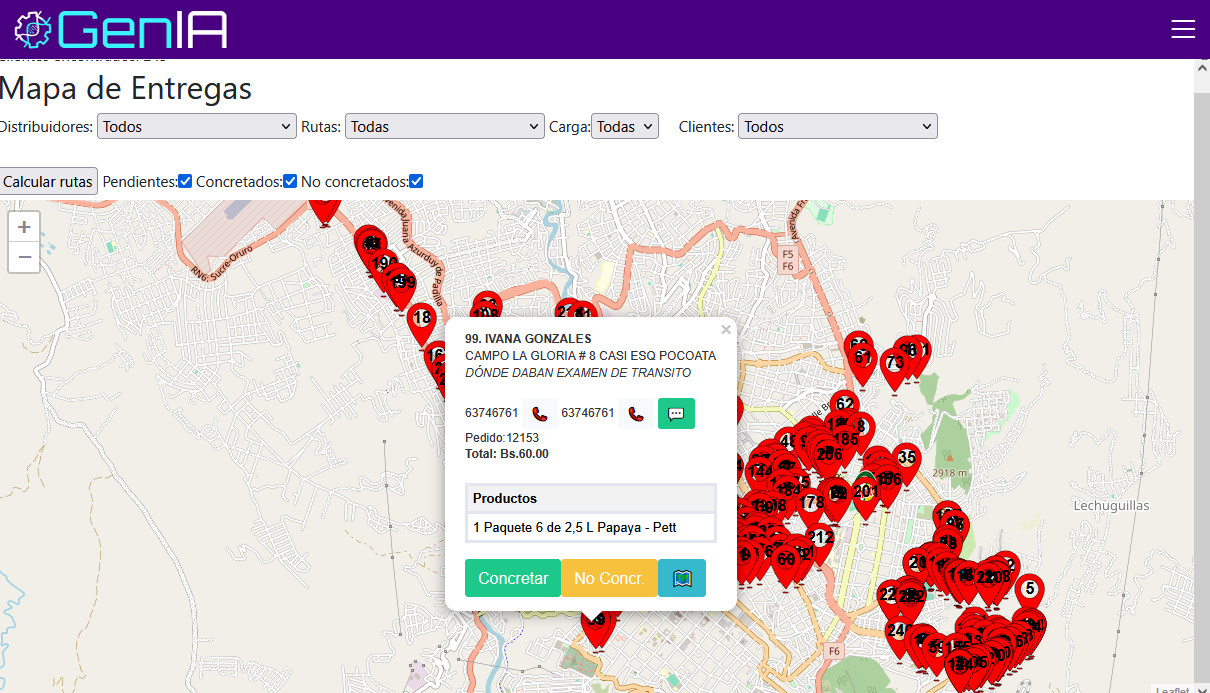Click the page vertical scrollbar
1210x693 pixels.
click(x=1202, y=375)
